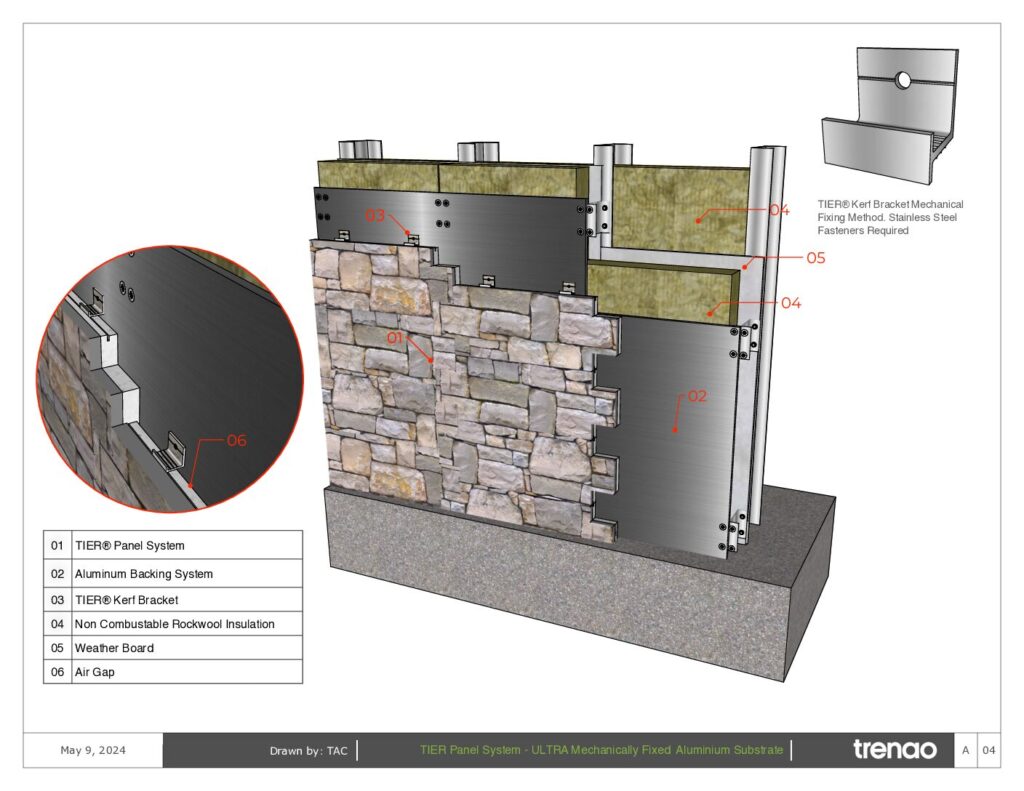Click the 05 weather board callout
1024x791 pixels.
click(x=816, y=258)
